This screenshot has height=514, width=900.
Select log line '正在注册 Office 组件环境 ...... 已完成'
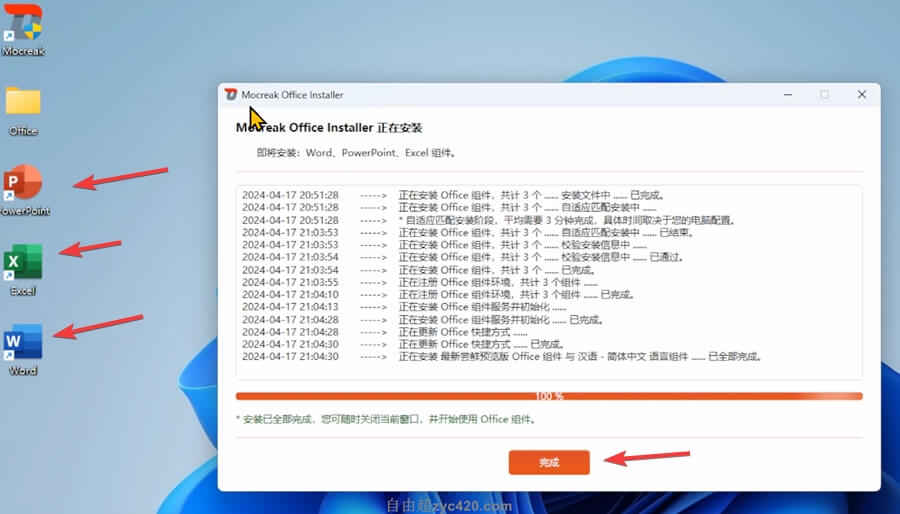pyautogui.click(x=439, y=294)
